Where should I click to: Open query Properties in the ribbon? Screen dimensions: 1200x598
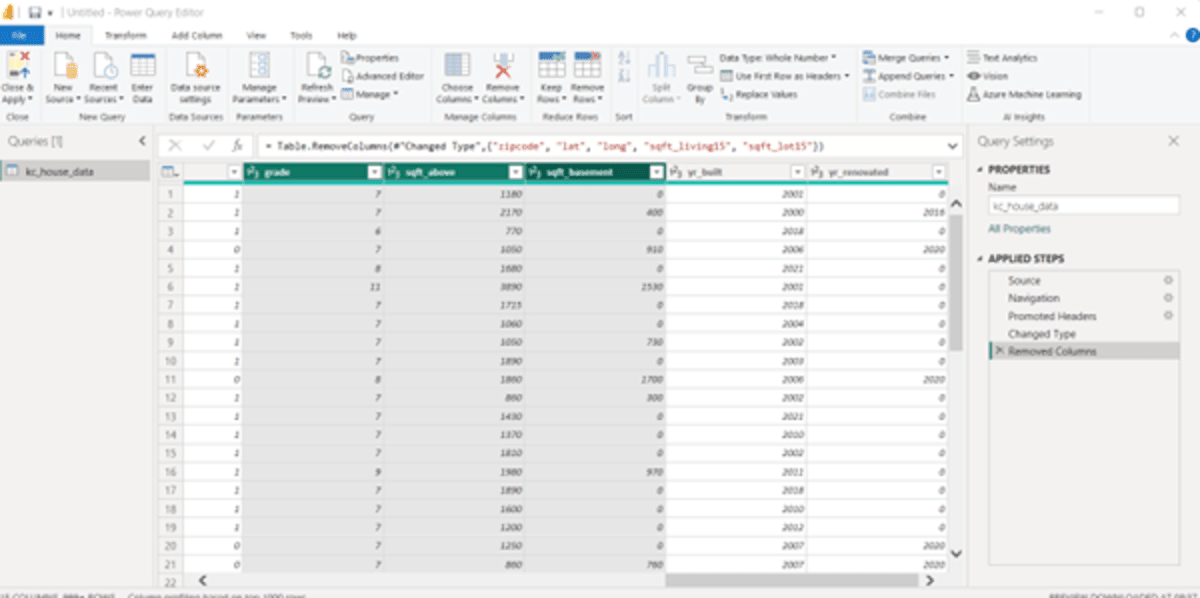pos(369,58)
